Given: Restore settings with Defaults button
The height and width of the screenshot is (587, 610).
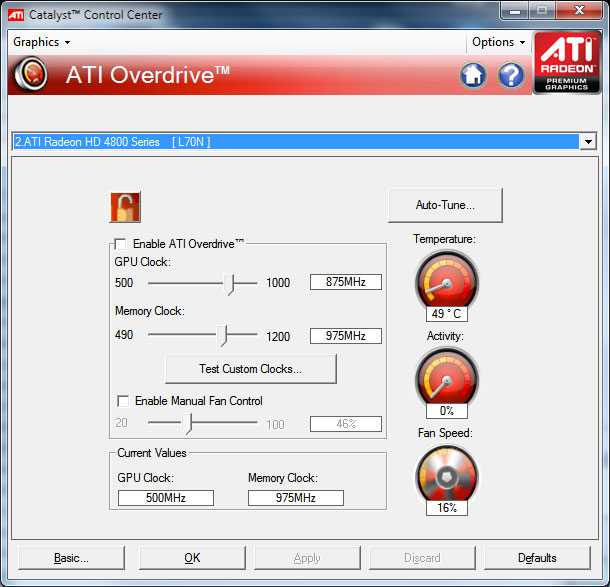Looking at the screenshot, I should (537, 558).
